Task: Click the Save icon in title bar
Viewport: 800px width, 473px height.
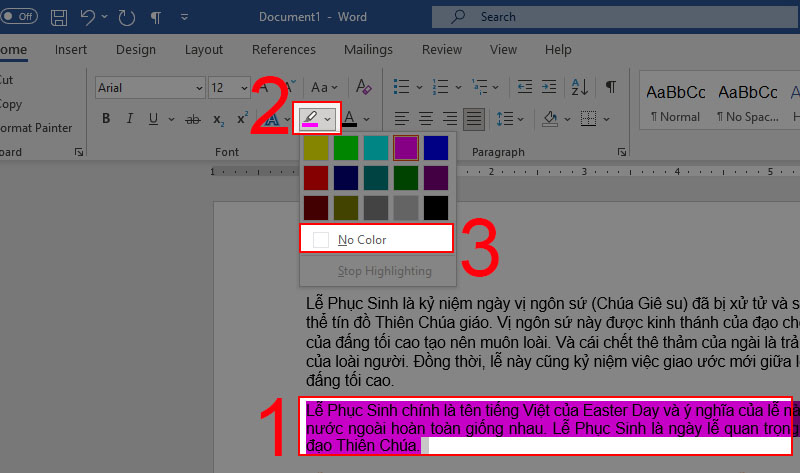Action: [x=59, y=17]
